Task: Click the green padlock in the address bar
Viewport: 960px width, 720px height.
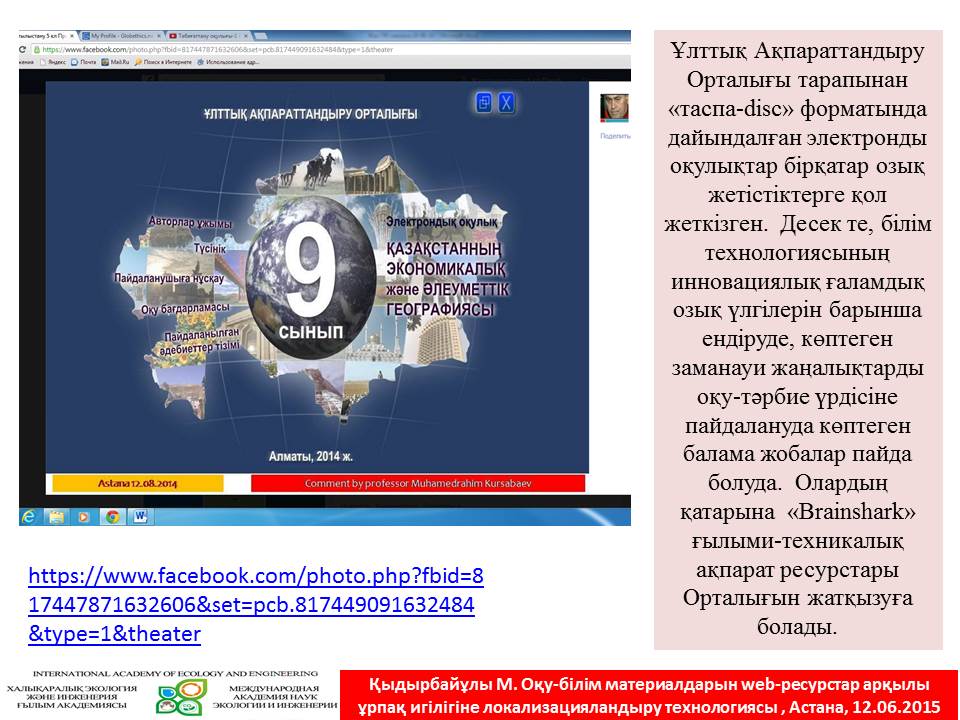Action: tap(37, 50)
